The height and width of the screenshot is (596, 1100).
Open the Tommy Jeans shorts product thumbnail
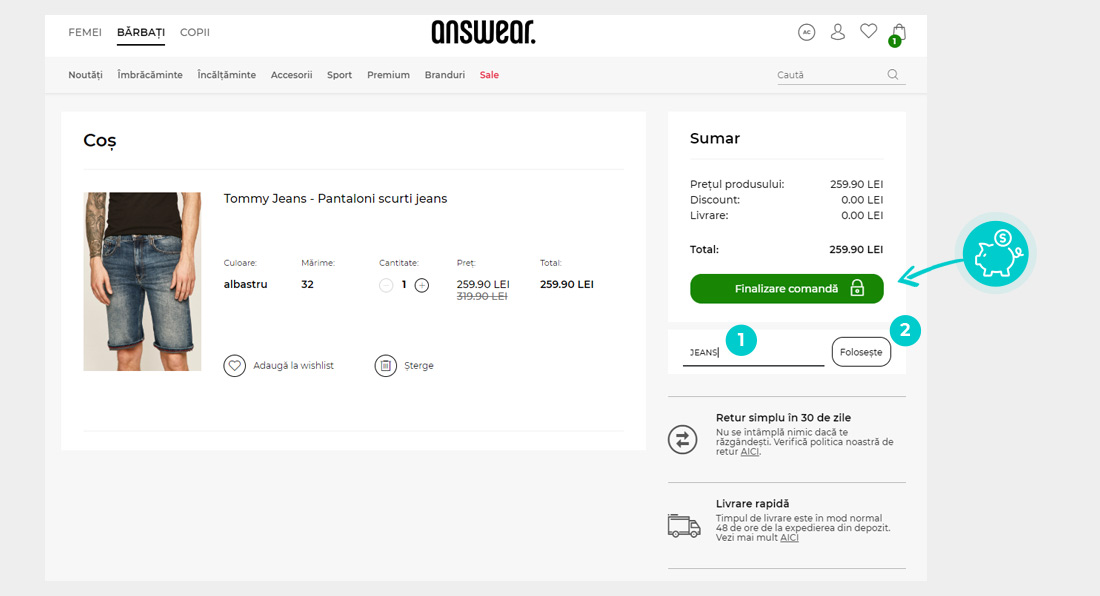(x=142, y=281)
